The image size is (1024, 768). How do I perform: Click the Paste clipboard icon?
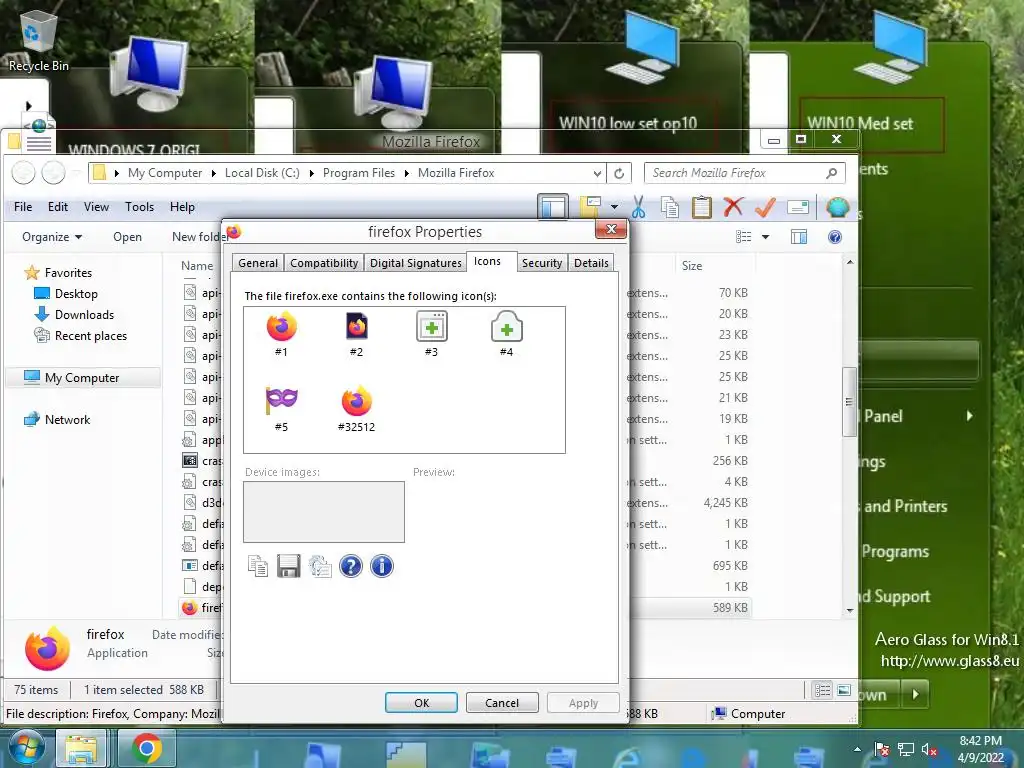pos(702,208)
